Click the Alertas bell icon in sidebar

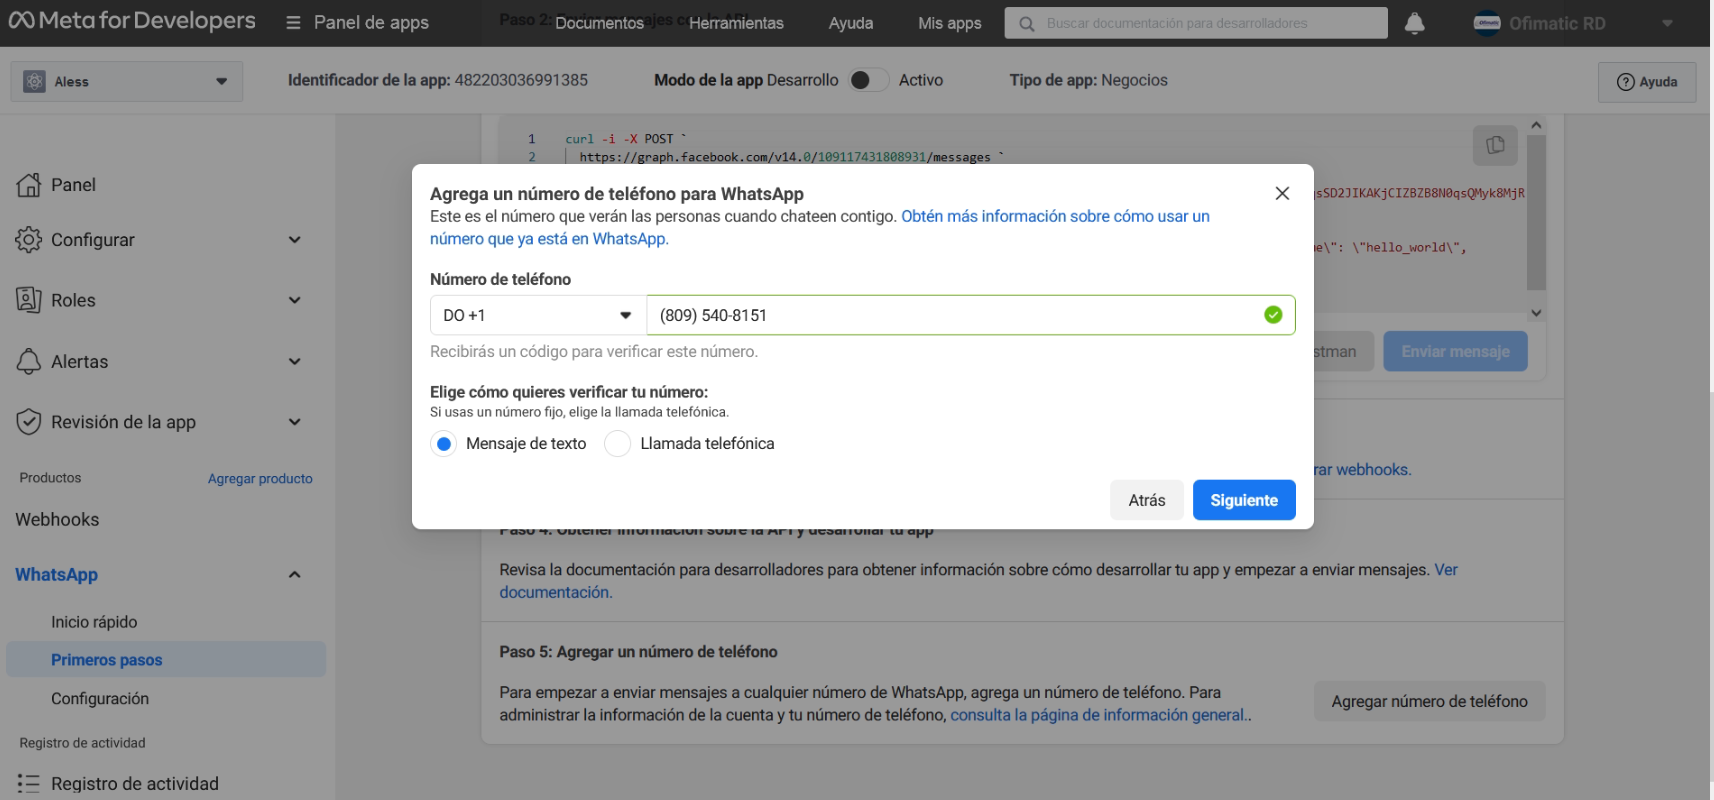tap(29, 362)
